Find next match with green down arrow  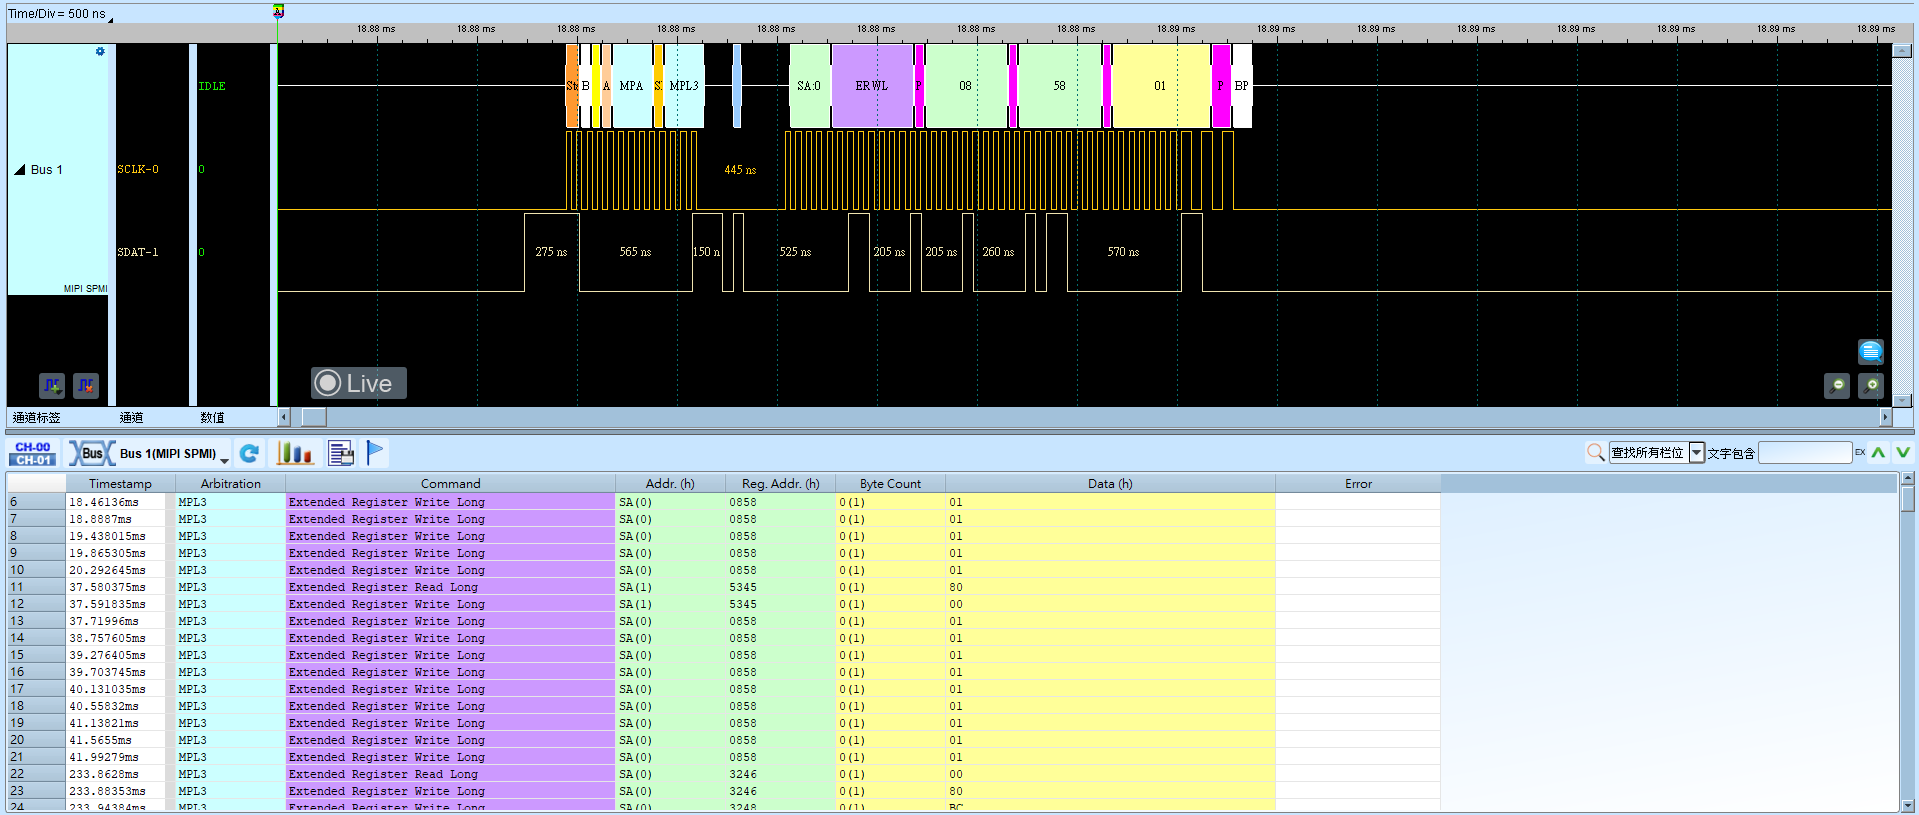coord(1903,453)
